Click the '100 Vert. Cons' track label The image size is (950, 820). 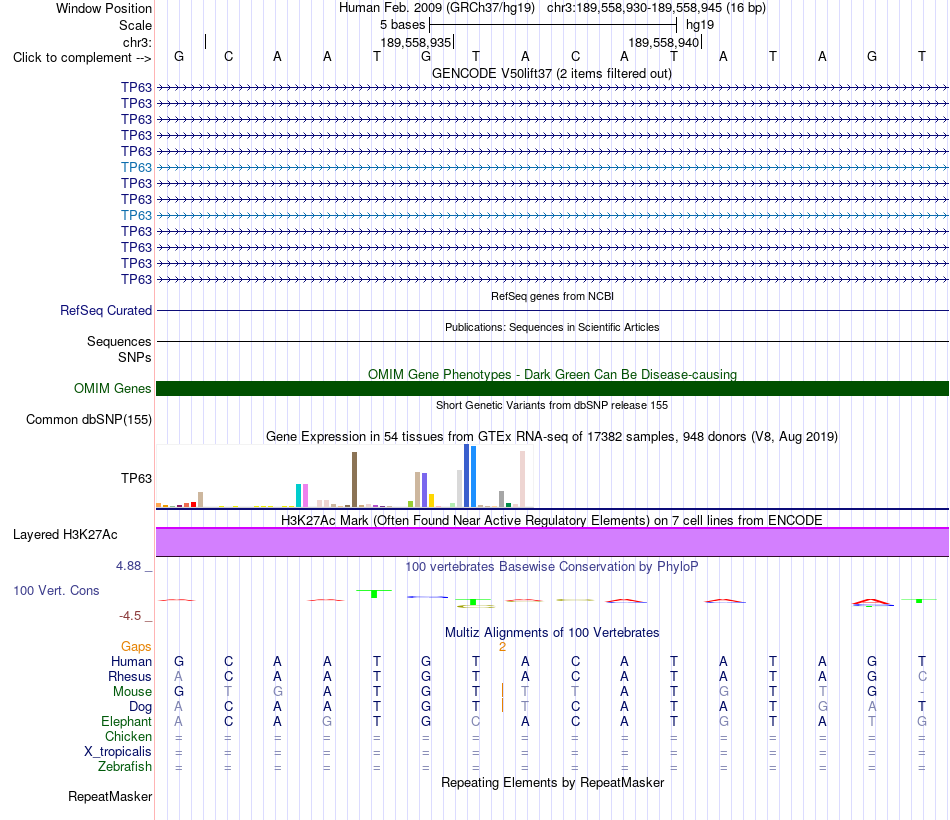click(56, 590)
